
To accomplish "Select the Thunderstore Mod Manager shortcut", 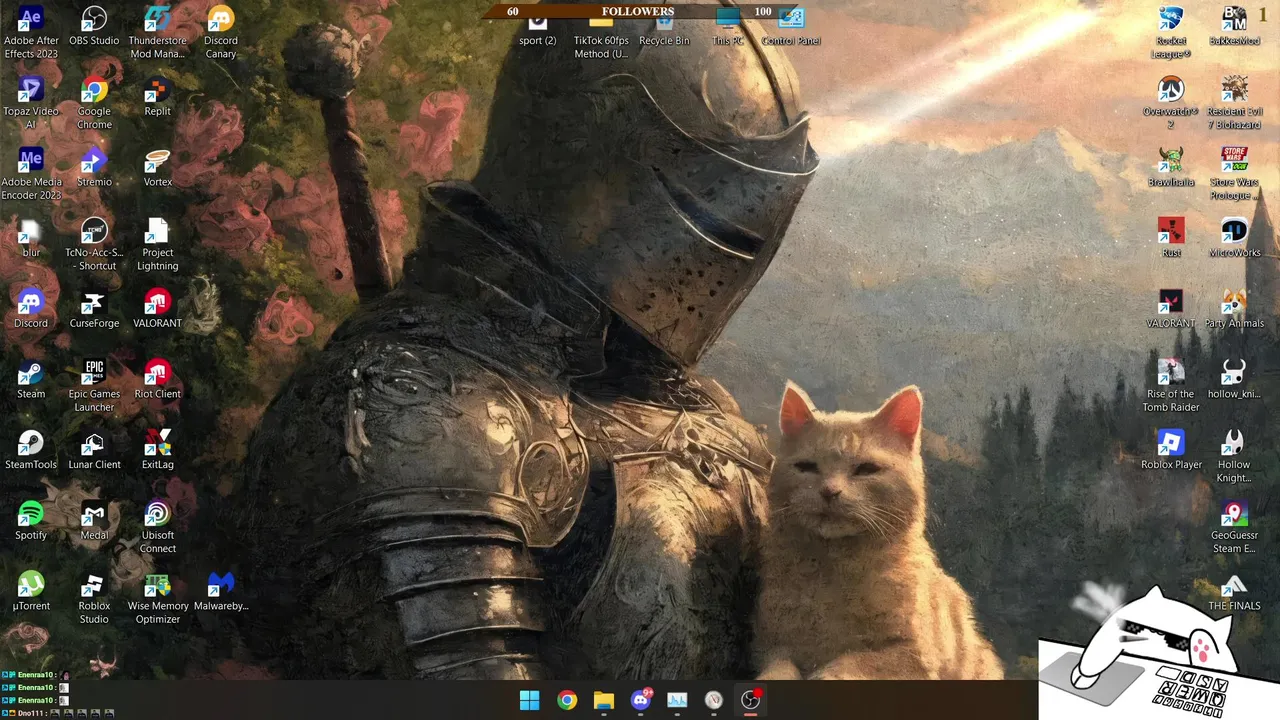I will (x=157, y=32).
